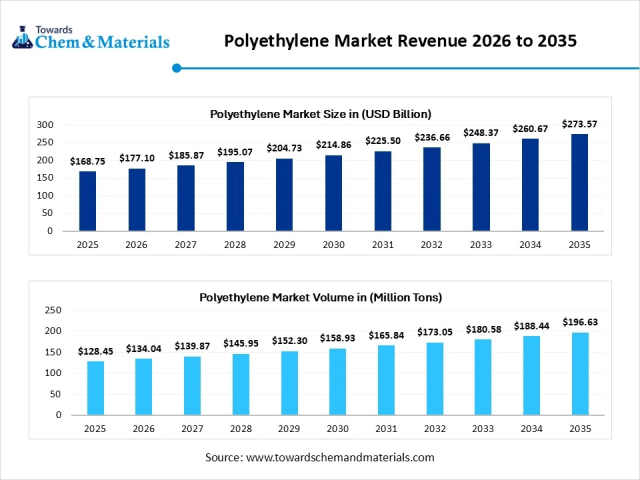Viewport: 640px width, 480px height.
Task: Click the Towards Chem & Materials flask logo icon
Action: pyautogui.click(x=22, y=39)
